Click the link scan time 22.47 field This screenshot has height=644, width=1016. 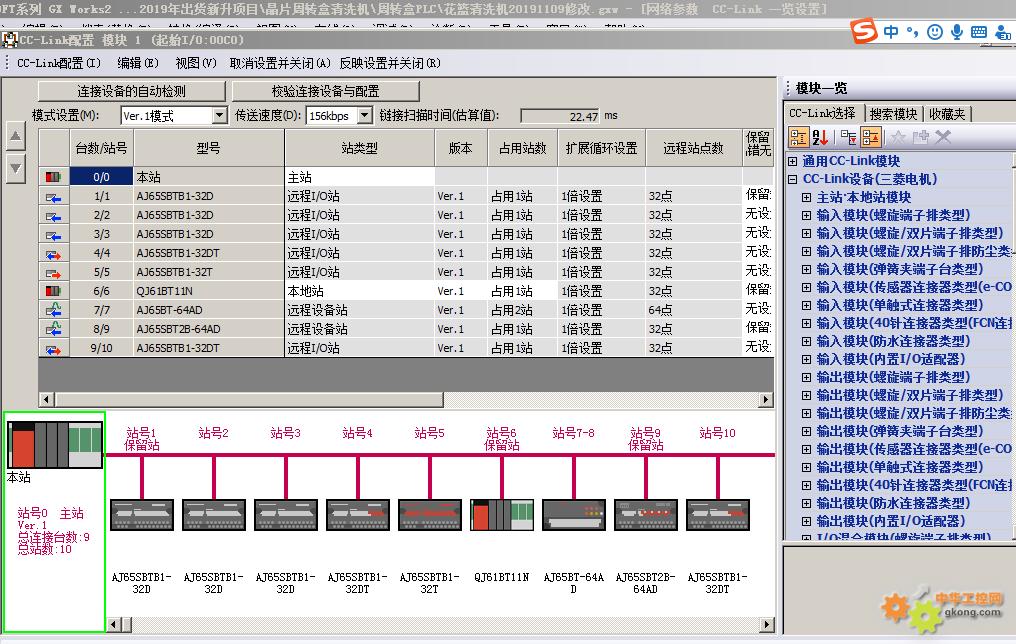pos(560,116)
